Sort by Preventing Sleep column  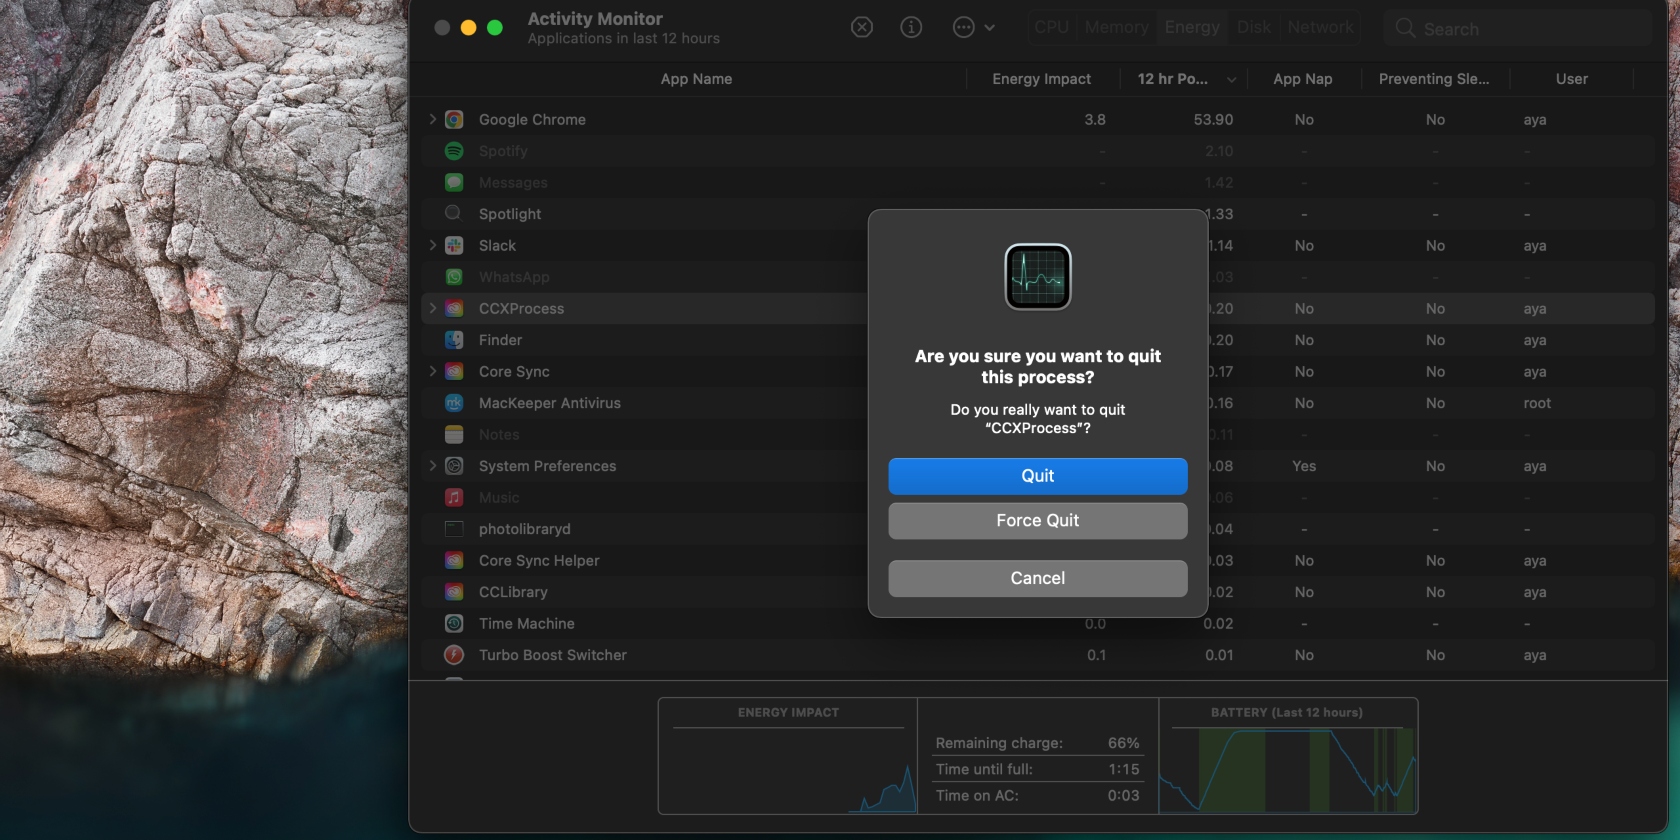point(1434,79)
